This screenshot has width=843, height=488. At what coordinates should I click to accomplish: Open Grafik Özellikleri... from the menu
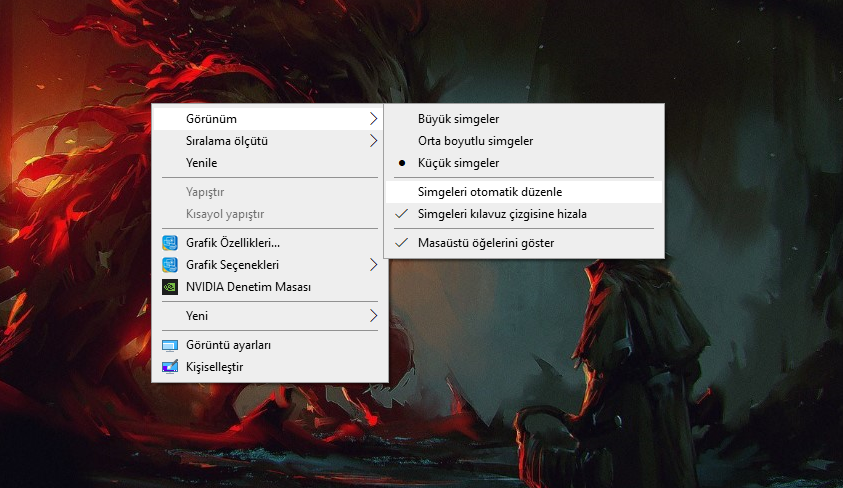coord(270,243)
